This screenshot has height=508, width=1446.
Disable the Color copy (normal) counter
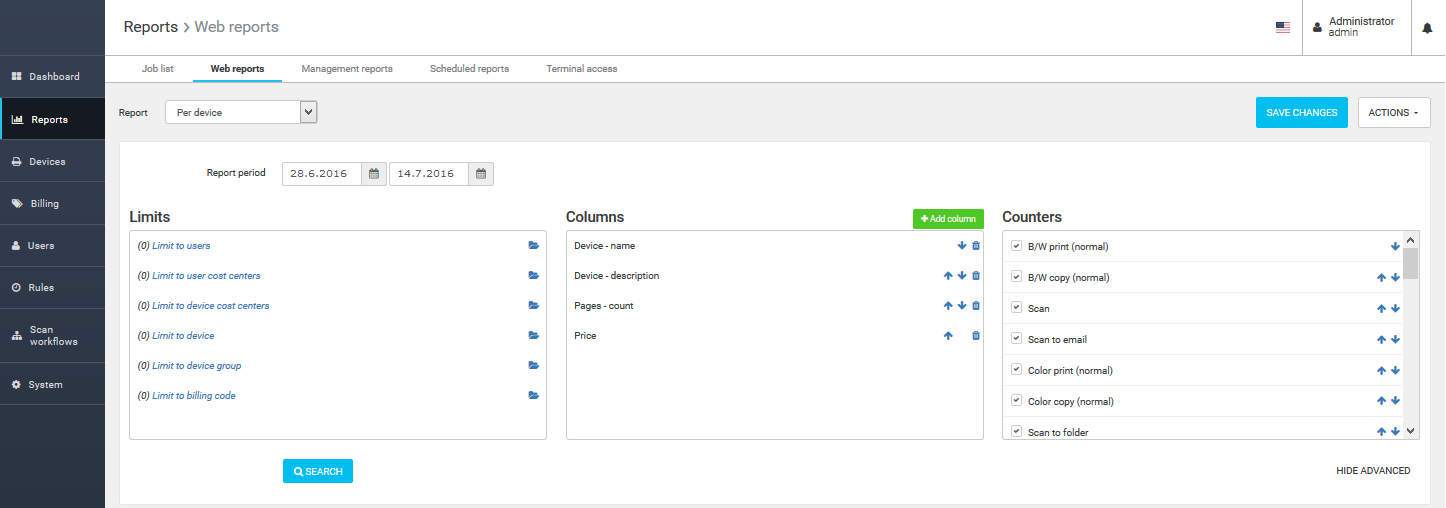(1016, 401)
